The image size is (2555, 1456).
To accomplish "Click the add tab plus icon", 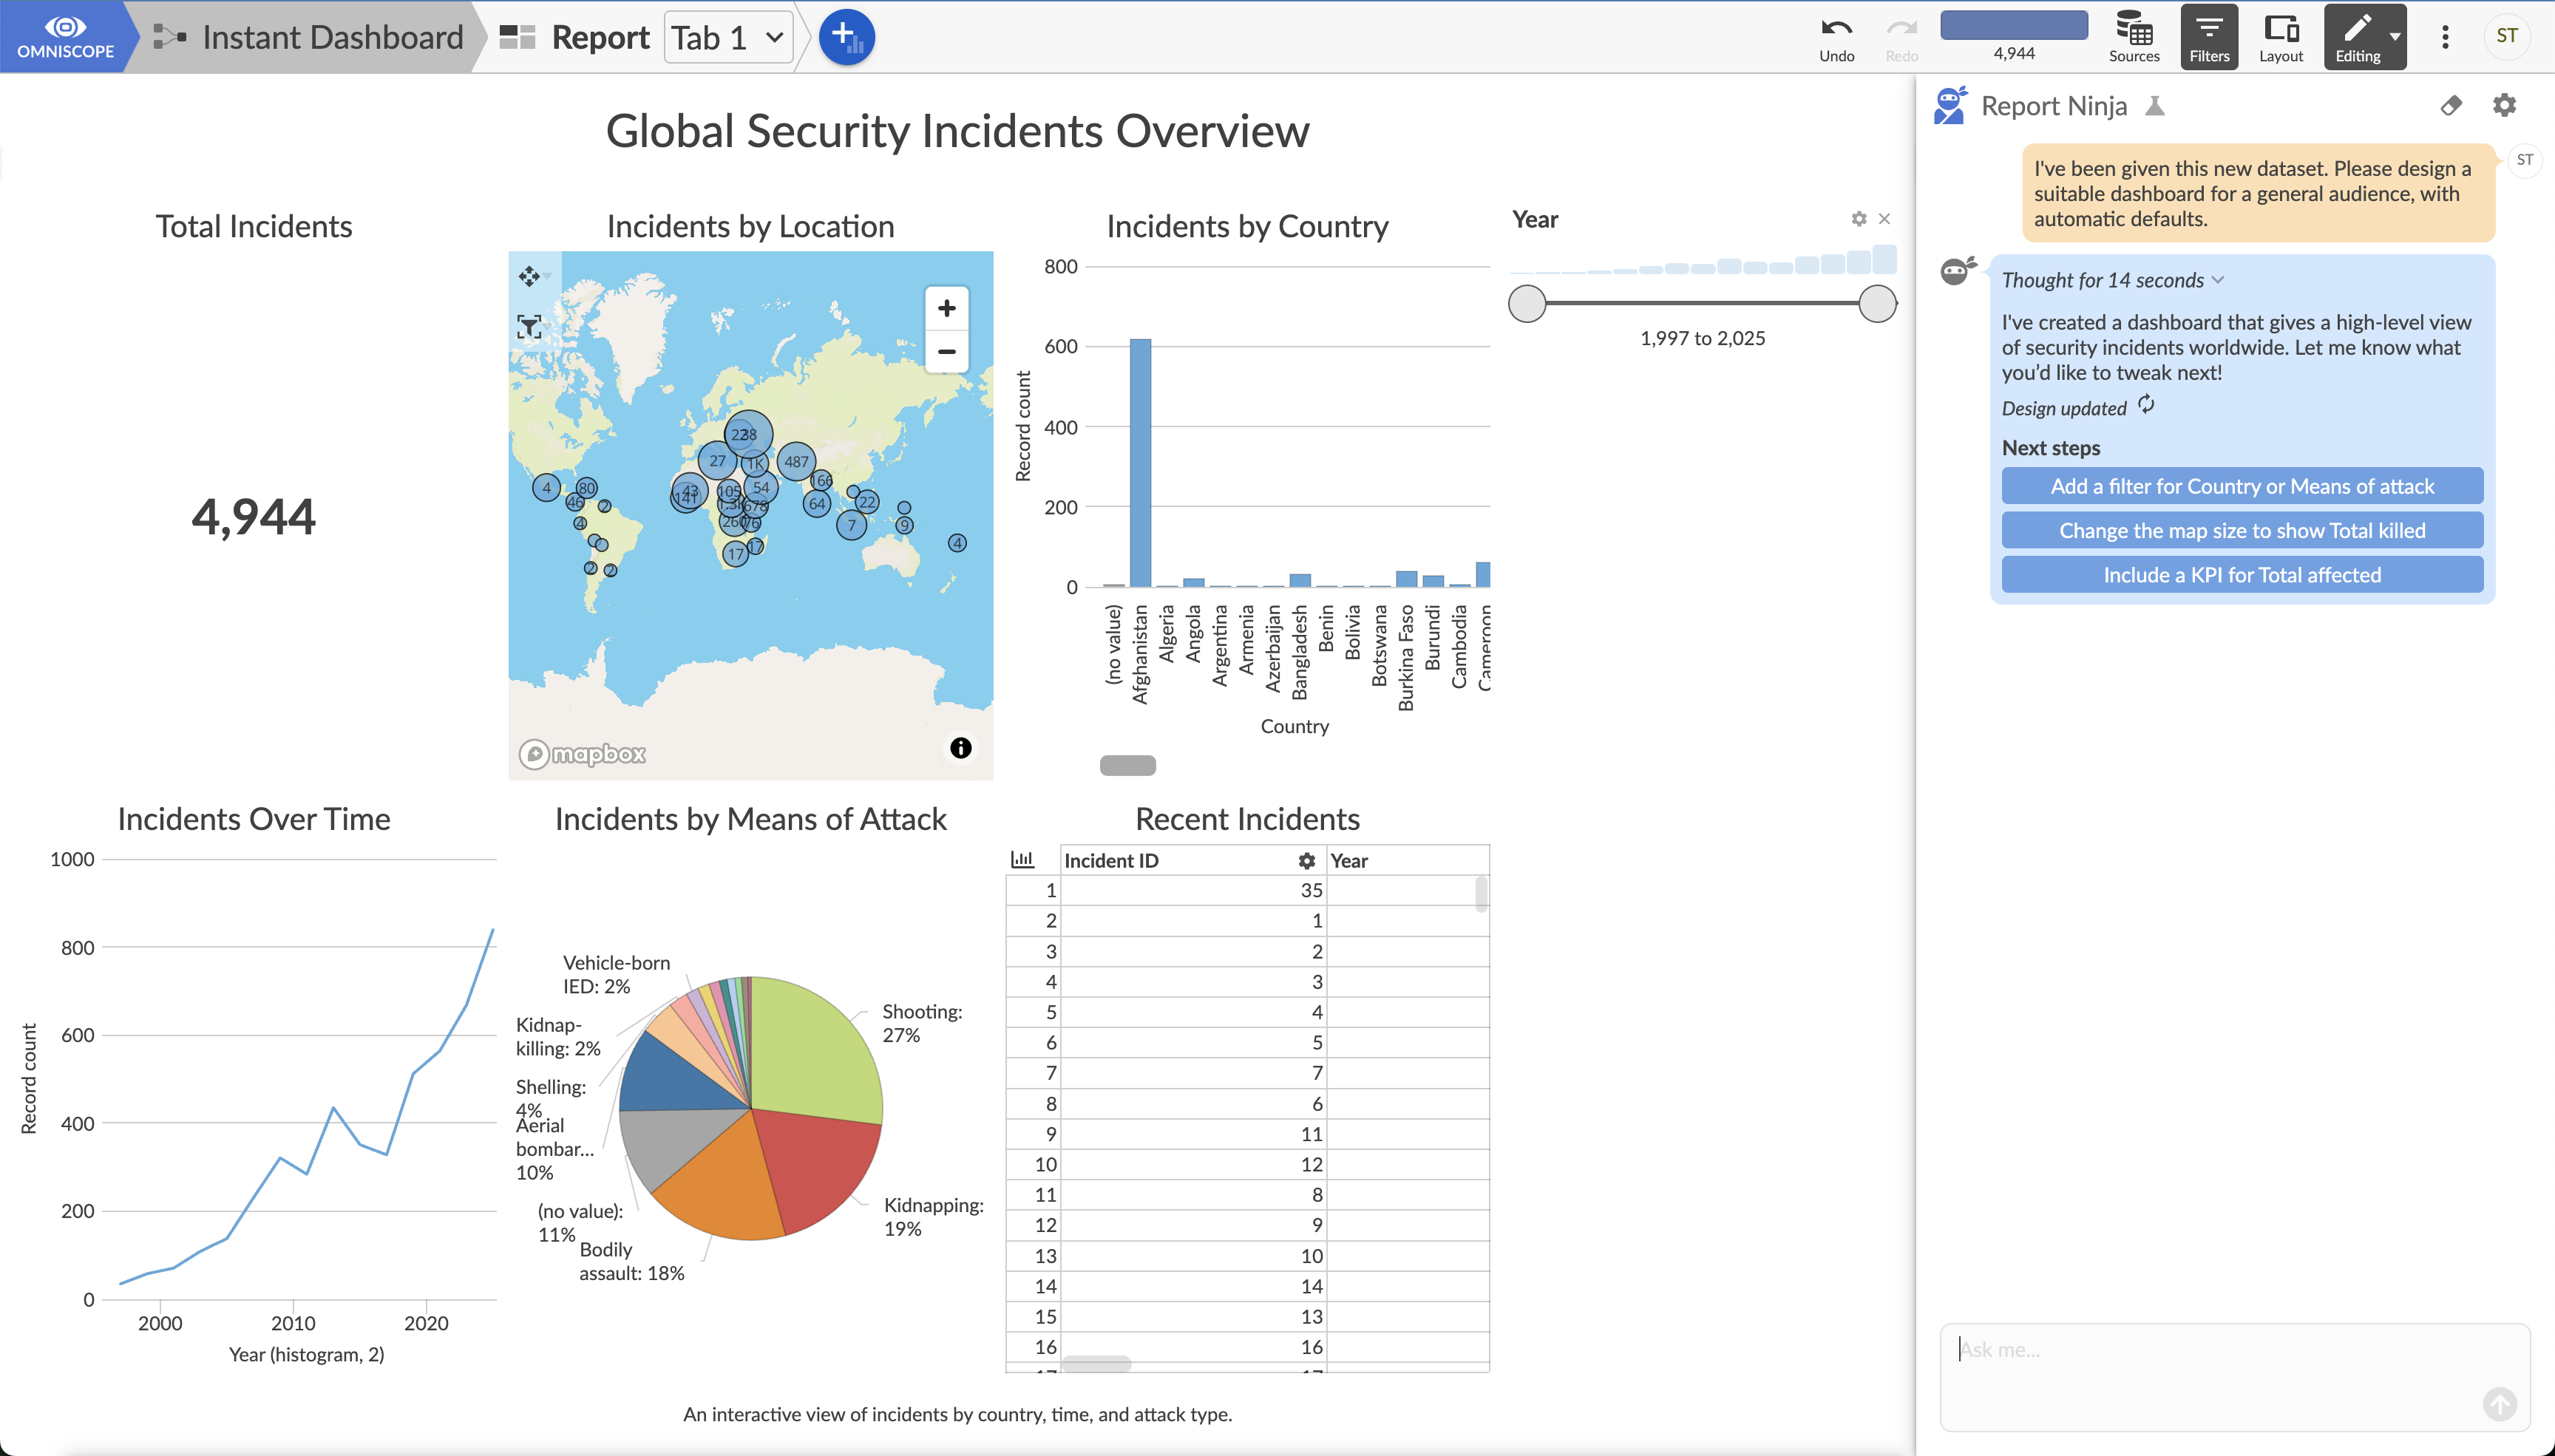I will (x=846, y=37).
